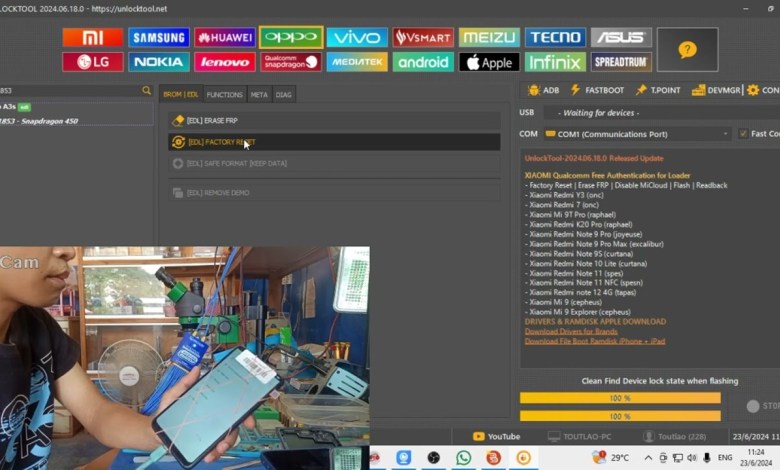Click the [EDL] ERASE FRP button
The image size is (780, 470).
coord(334,121)
